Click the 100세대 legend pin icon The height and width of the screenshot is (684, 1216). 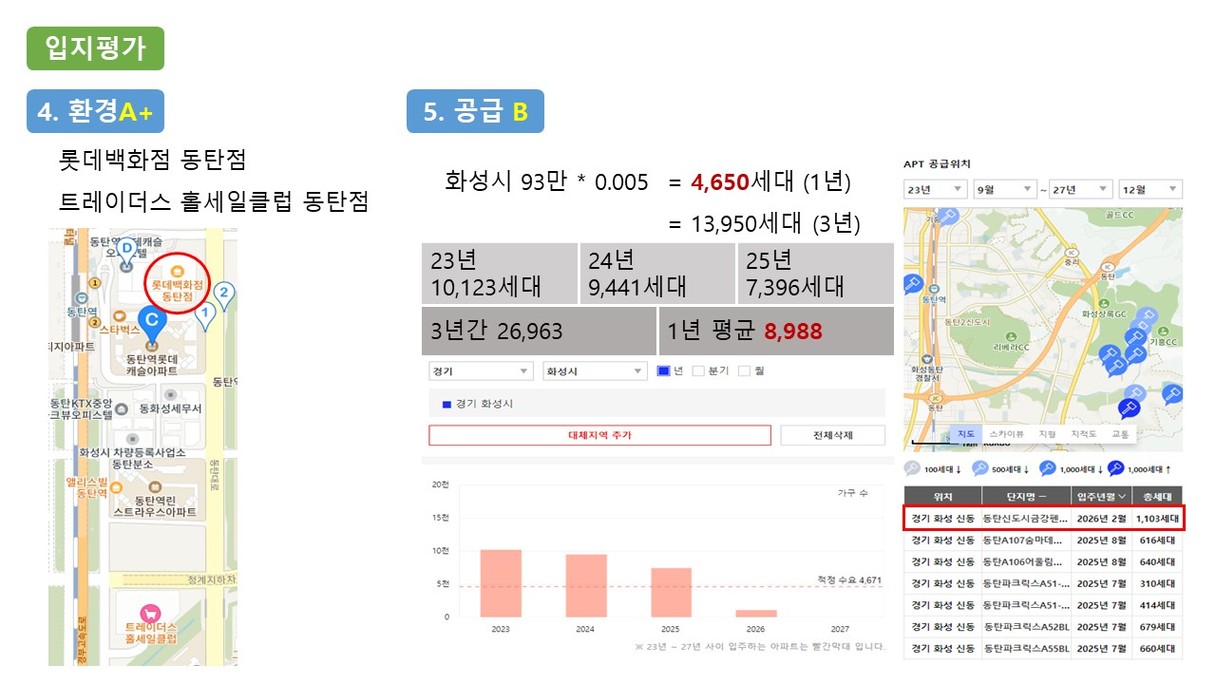(912, 468)
